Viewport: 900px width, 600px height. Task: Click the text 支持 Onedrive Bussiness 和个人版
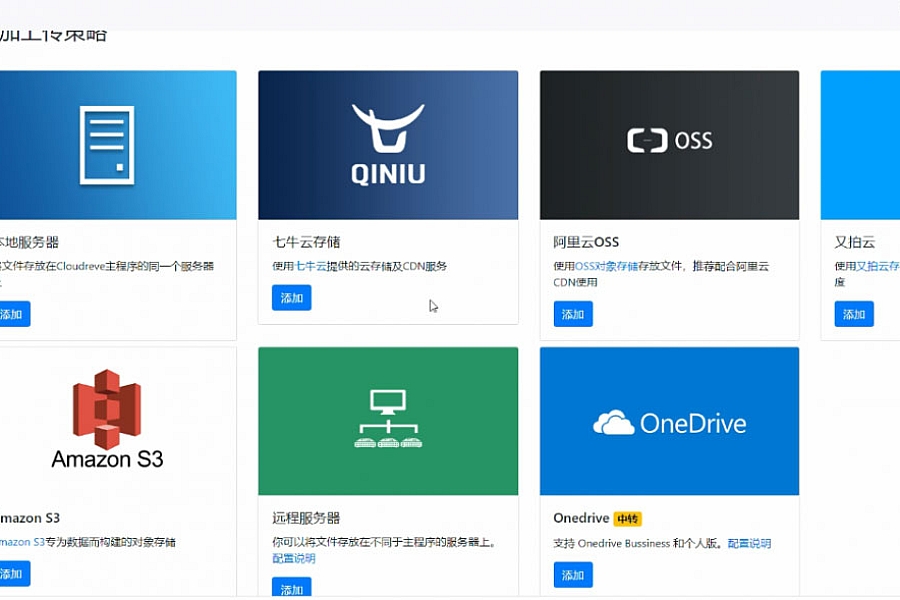637,543
